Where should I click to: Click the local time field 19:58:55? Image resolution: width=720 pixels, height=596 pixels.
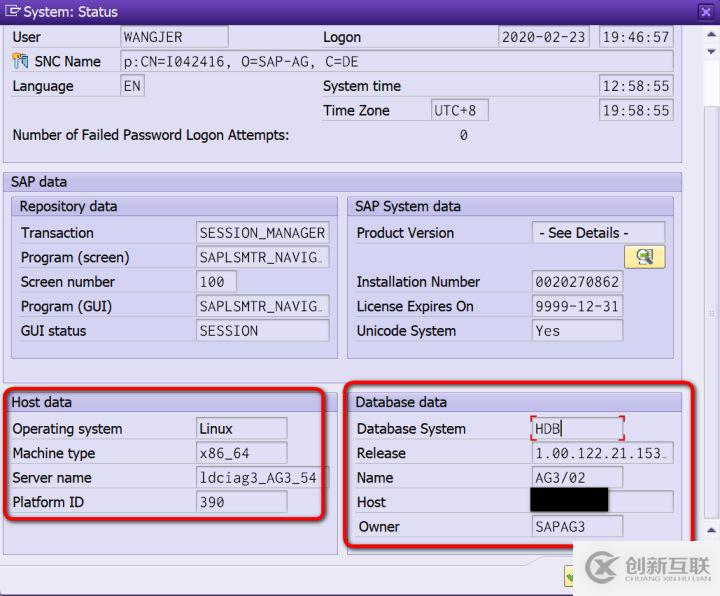tap(636, 110)
